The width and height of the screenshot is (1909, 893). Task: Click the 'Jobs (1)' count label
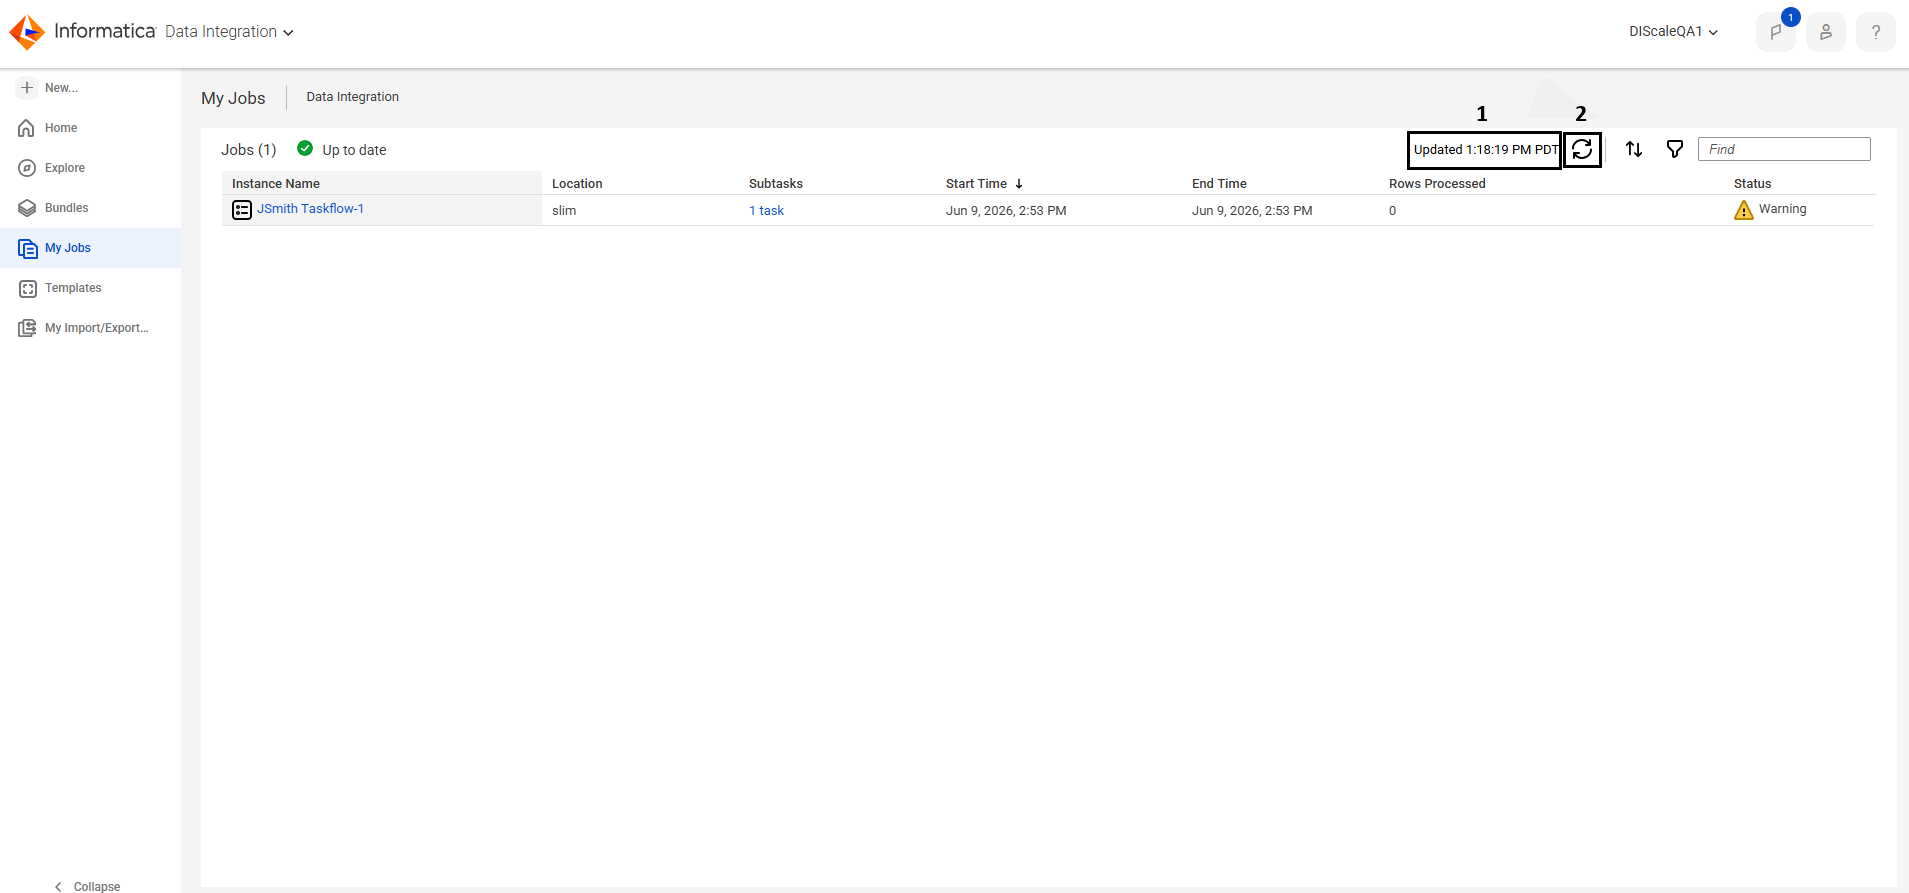click(x=248, y=150)
